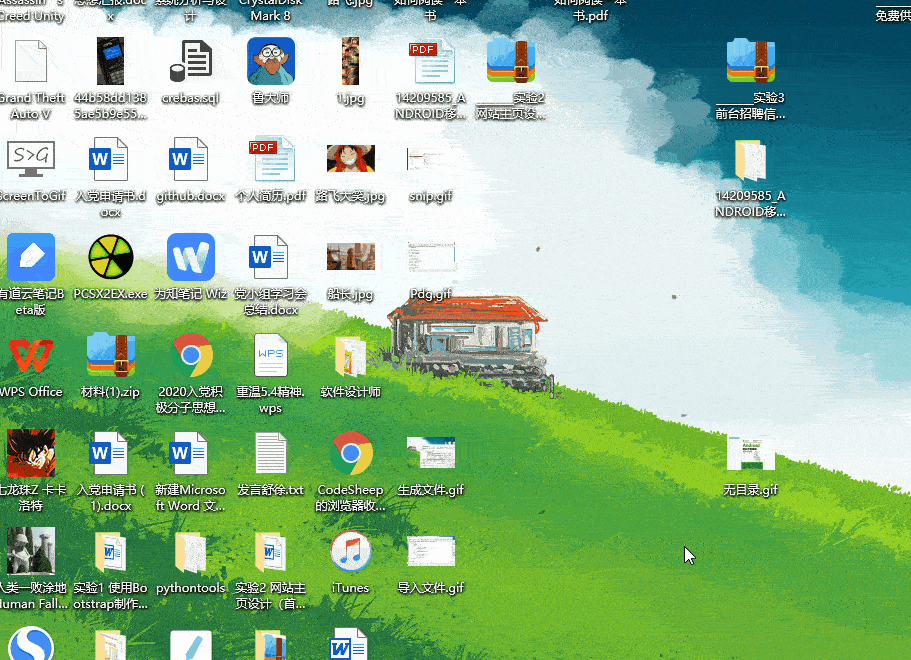The image size is (911, 660).
Task: Open the 1.jpg image file
Action: 350,62
